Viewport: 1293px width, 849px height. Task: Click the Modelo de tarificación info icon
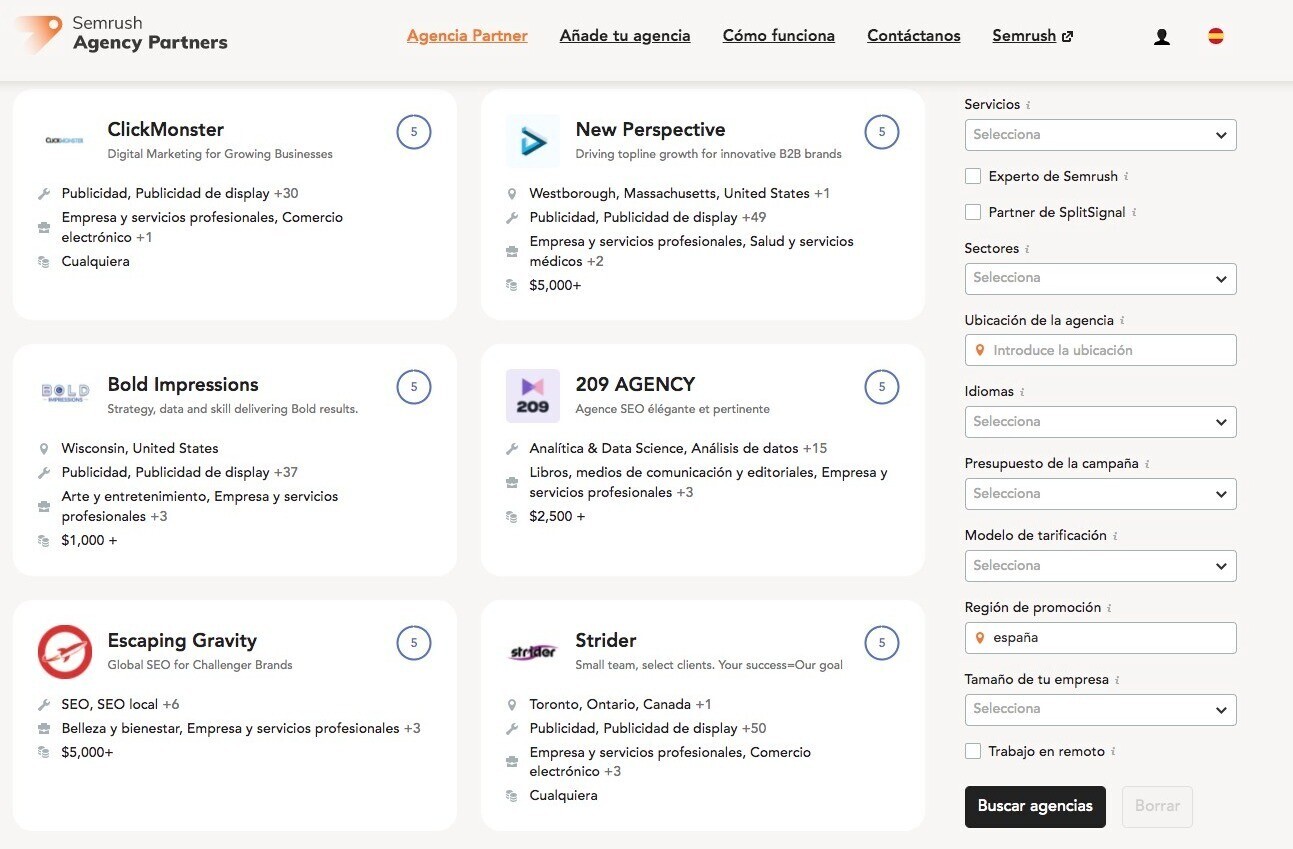1115,536
